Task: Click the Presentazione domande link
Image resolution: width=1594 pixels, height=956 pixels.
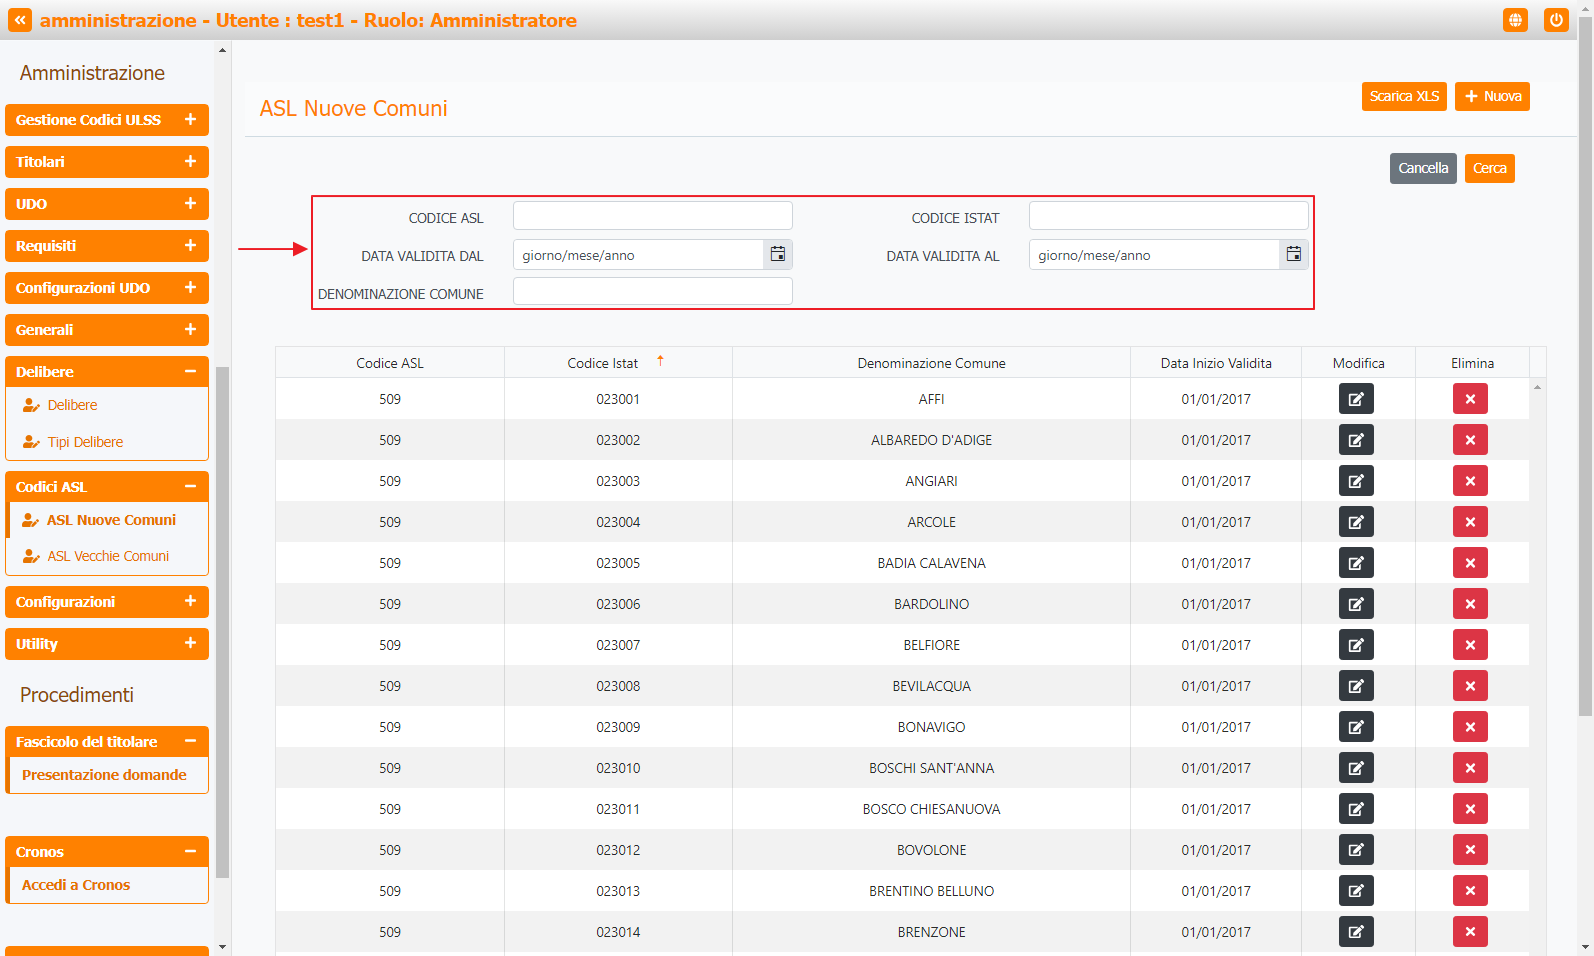Action: (x=104, y=775)
